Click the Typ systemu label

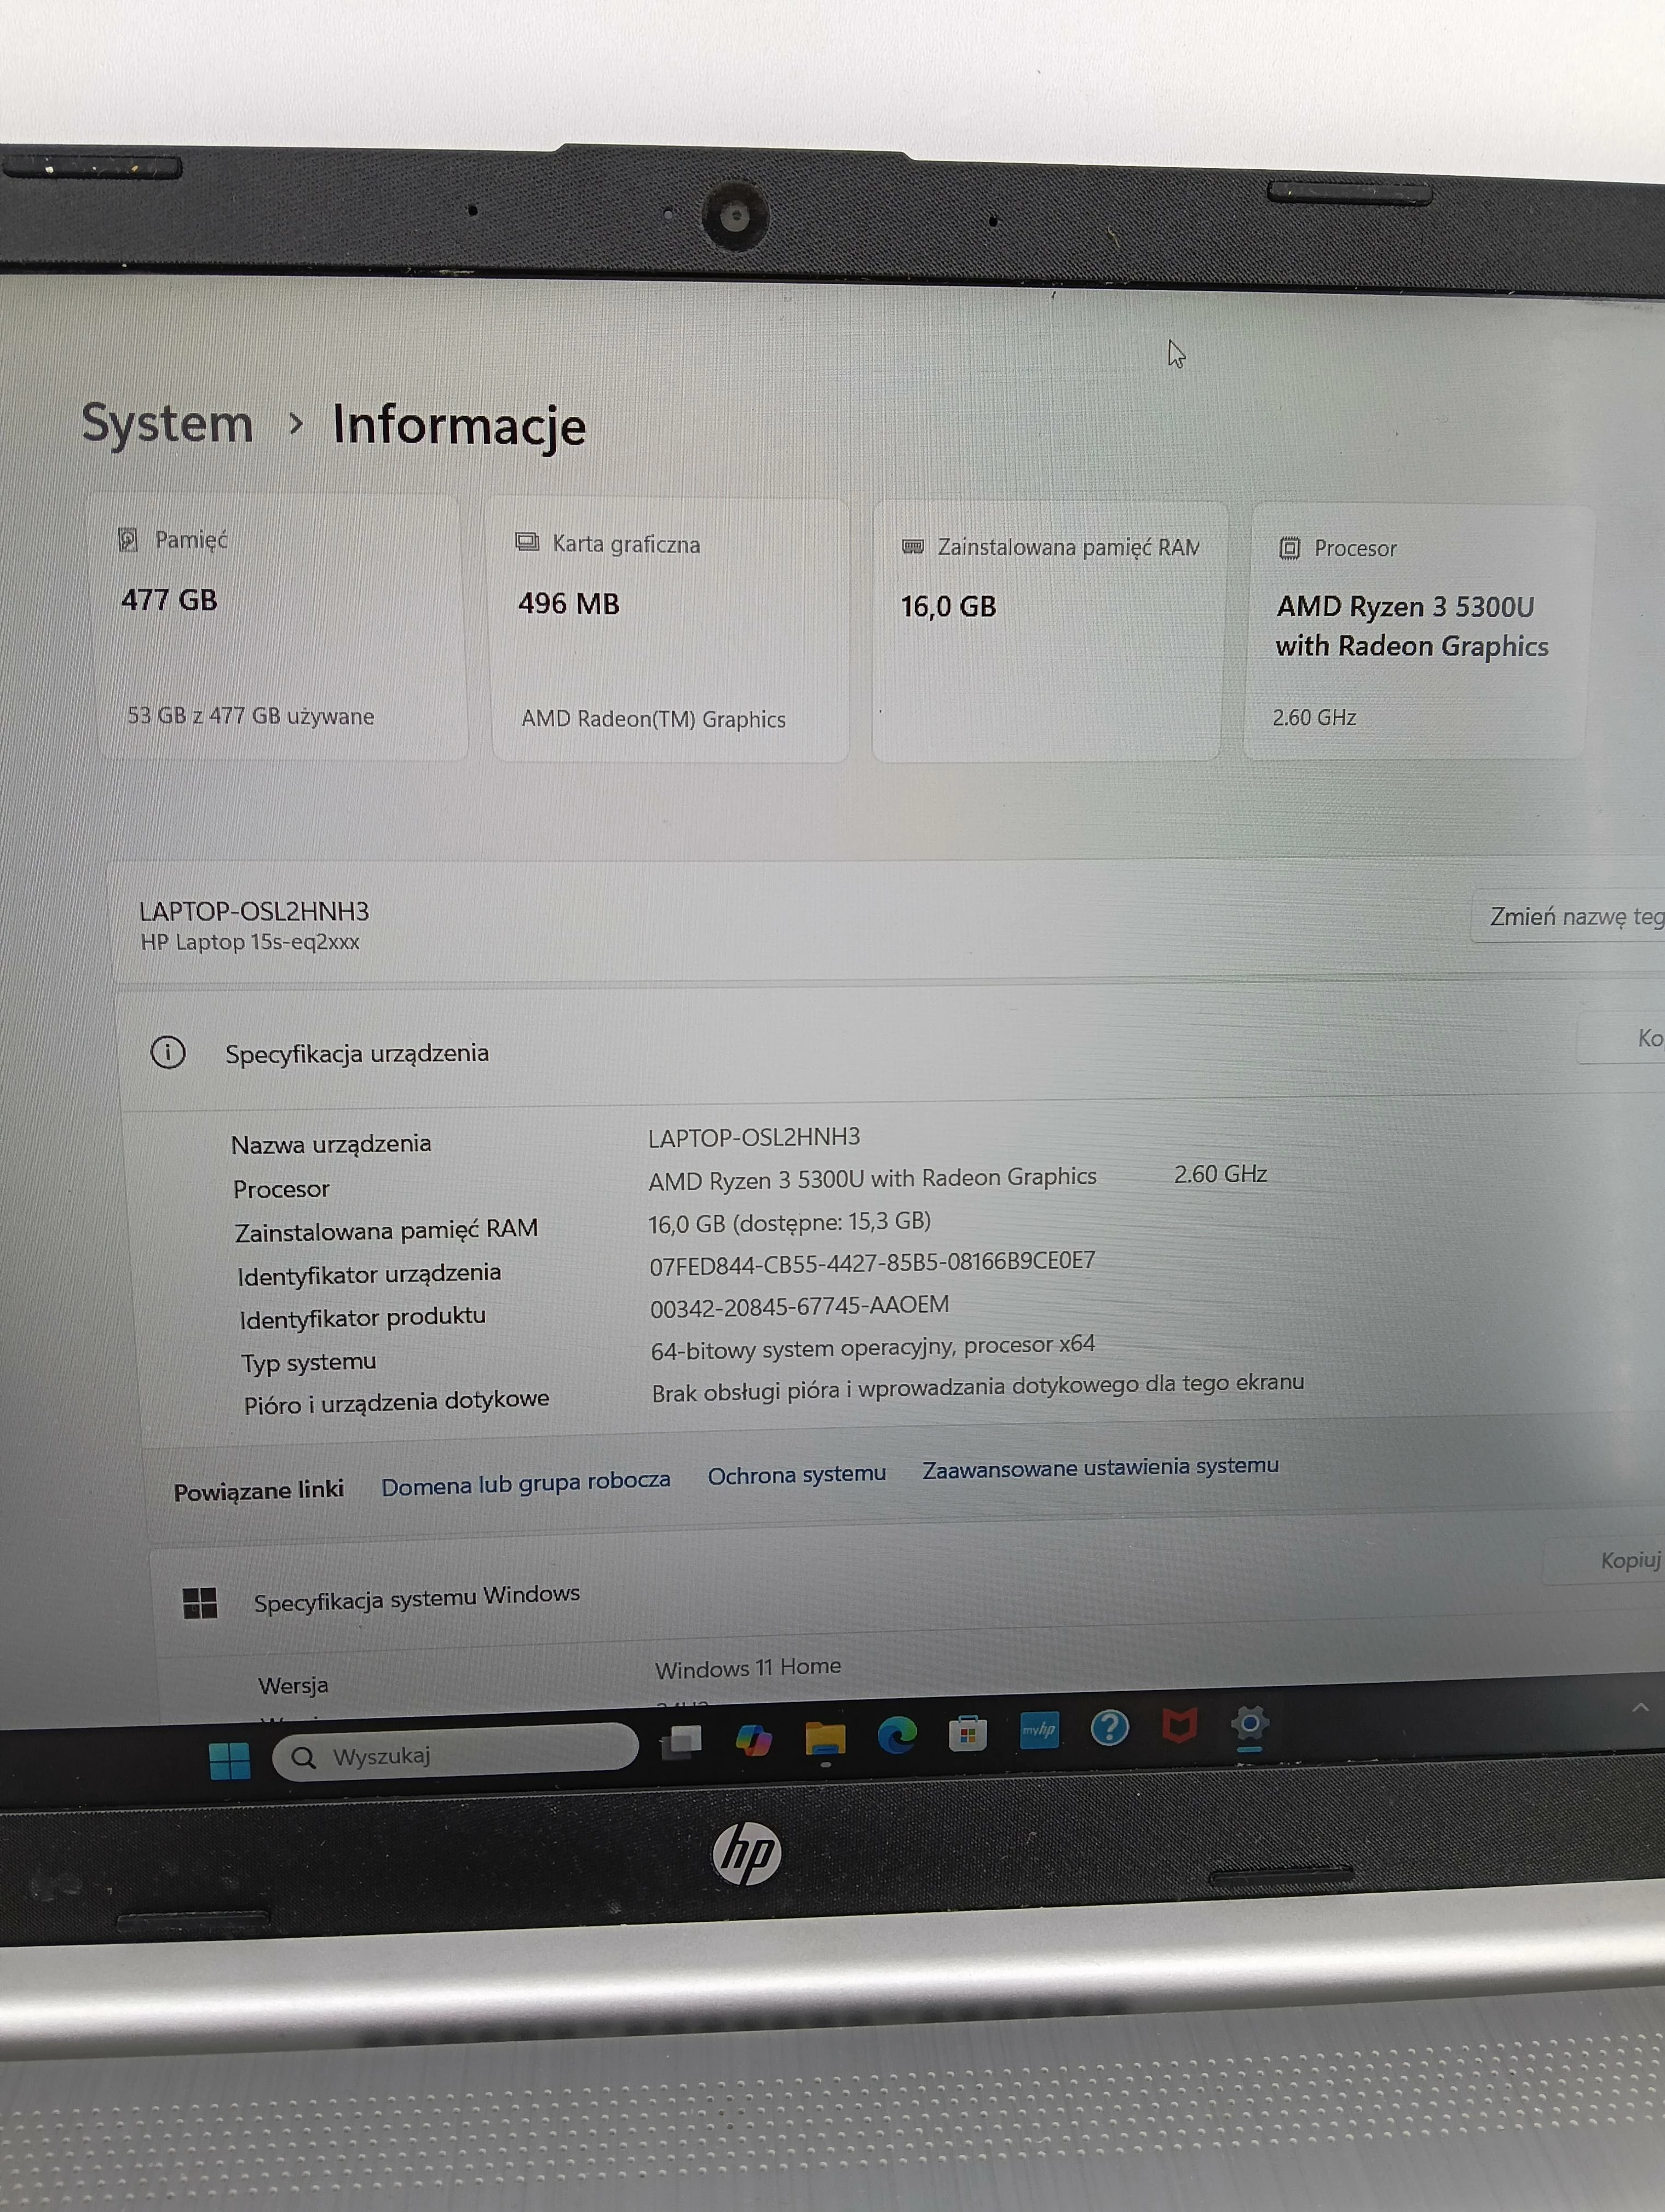[309, 1363]
